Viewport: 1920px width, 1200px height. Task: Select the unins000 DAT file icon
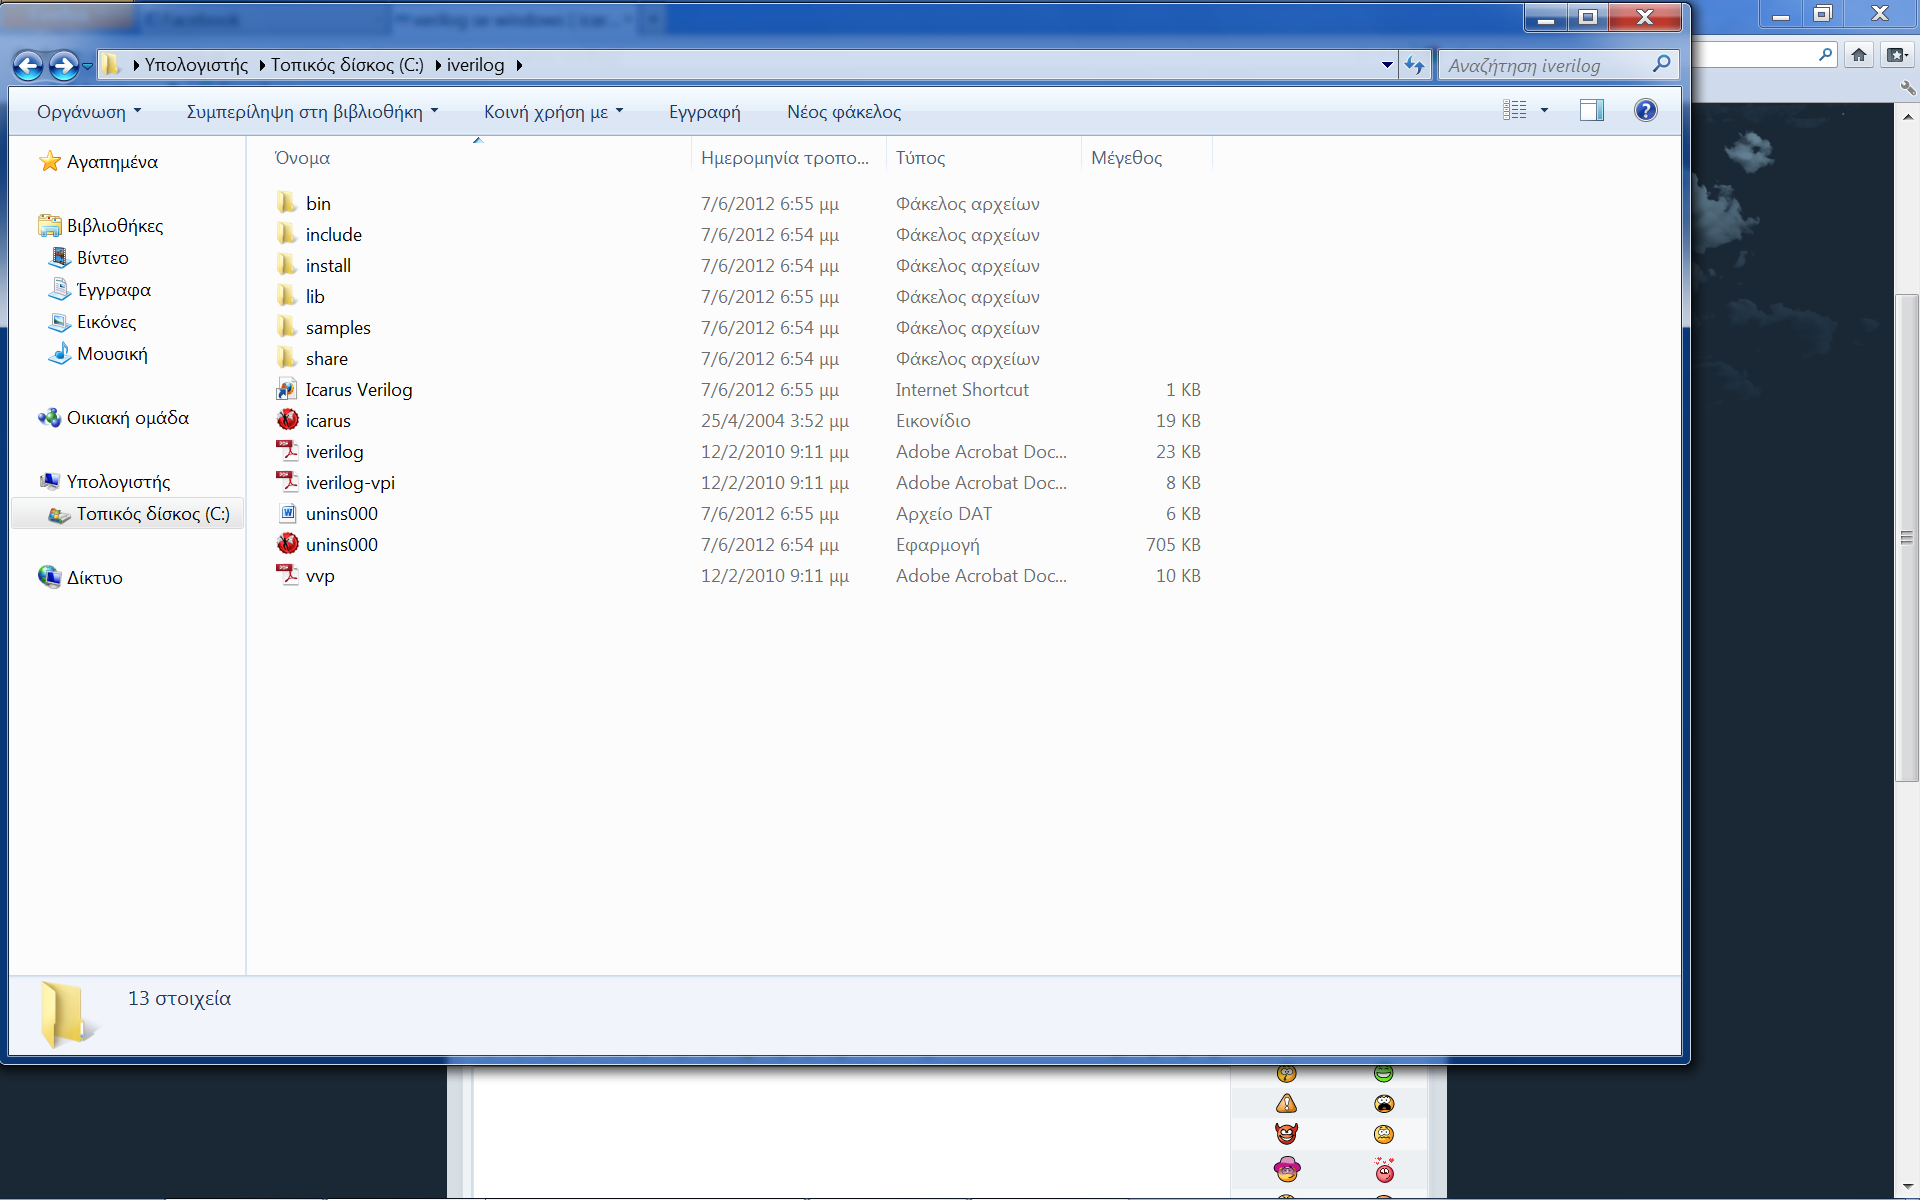(x=287, y=513)
